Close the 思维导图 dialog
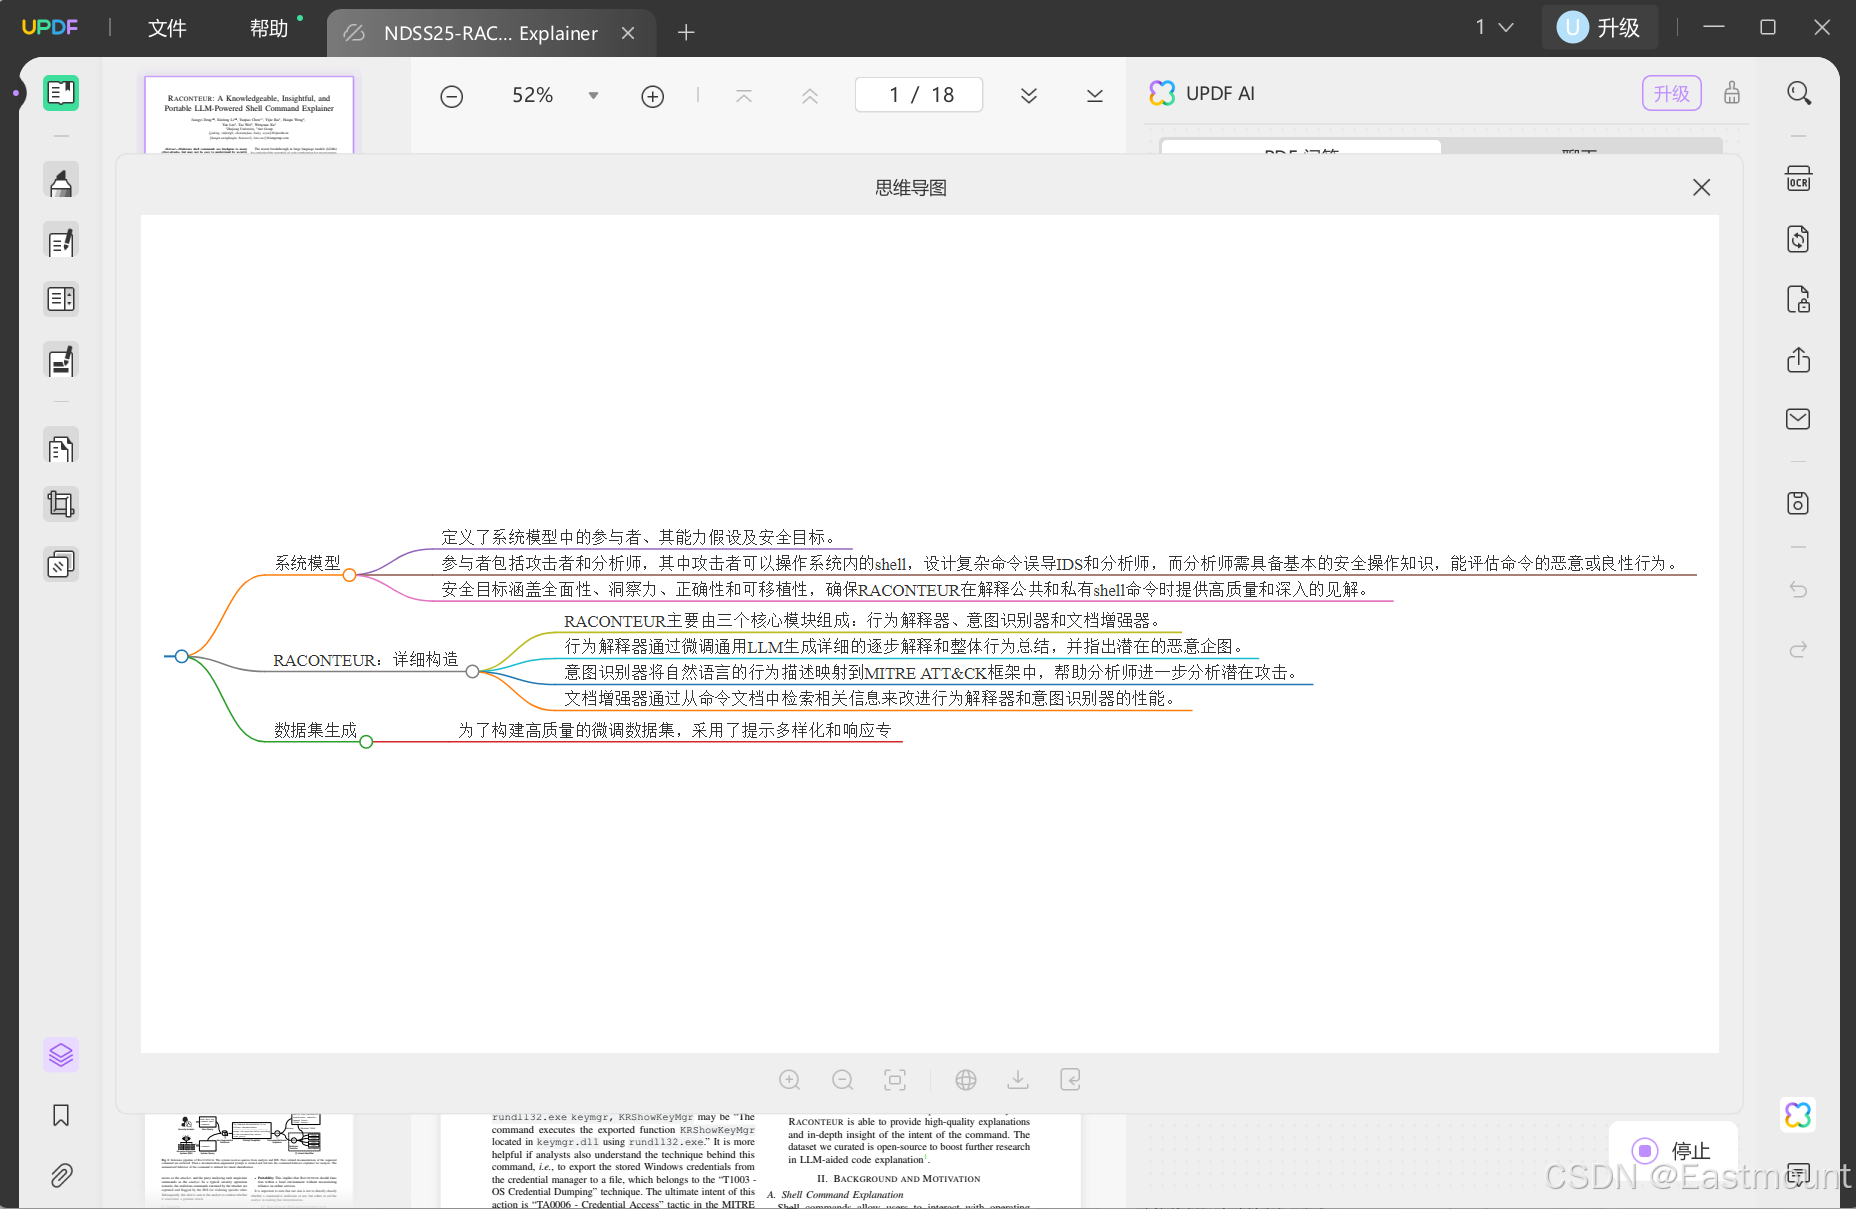The height and width of the screenshot is (1209, 1856). pyautogui.click(x=1702, y=187)
